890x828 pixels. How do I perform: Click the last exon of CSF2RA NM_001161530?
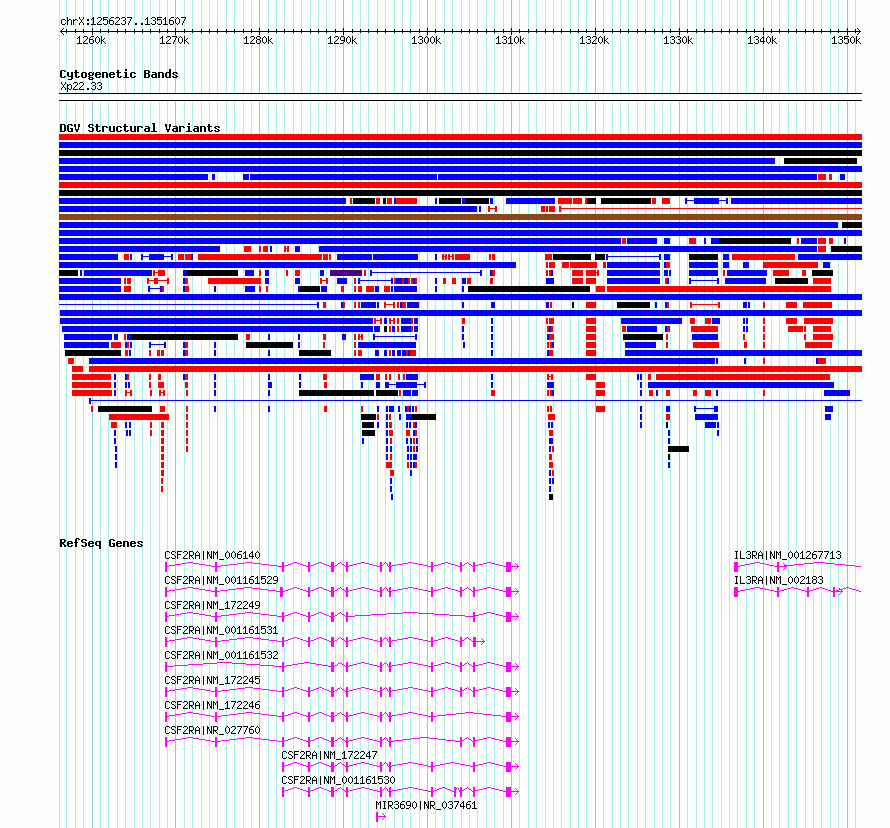point(509,791)
